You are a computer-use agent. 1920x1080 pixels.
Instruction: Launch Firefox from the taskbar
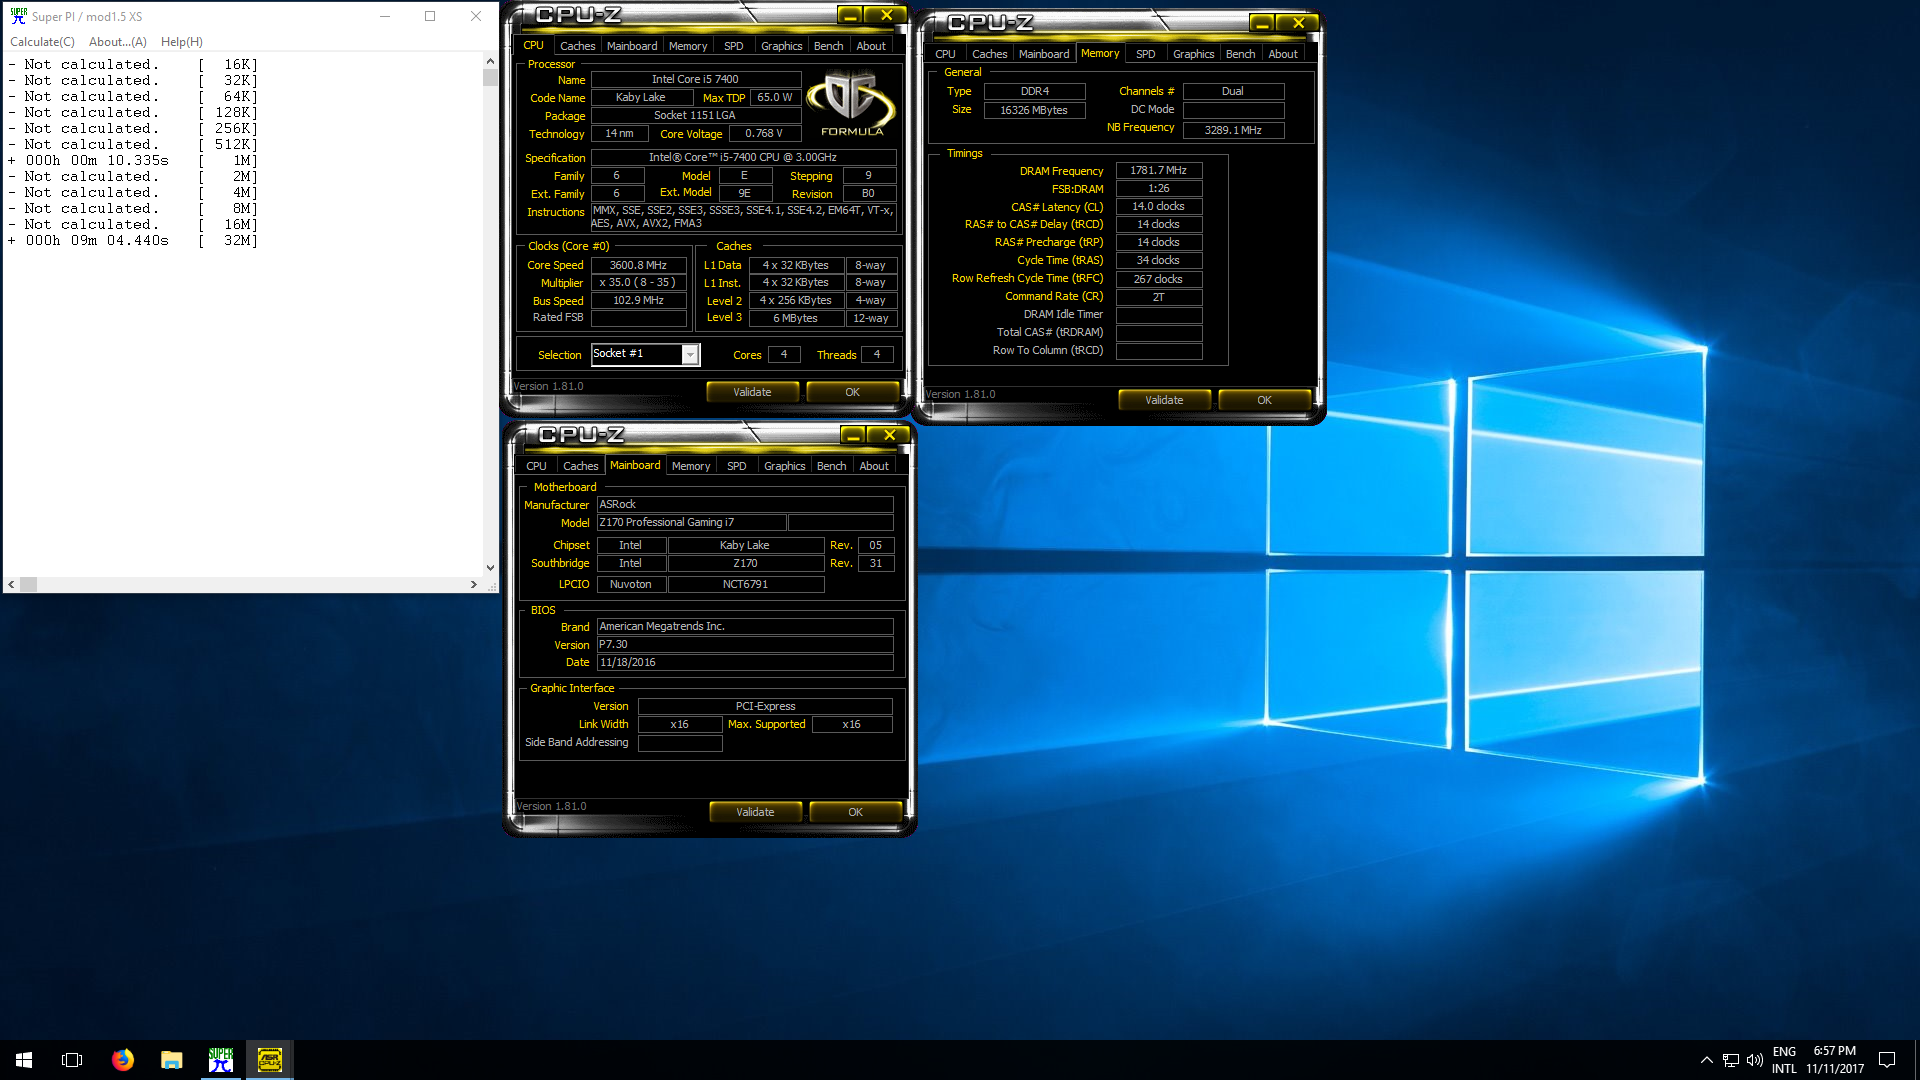point(122,1060)
